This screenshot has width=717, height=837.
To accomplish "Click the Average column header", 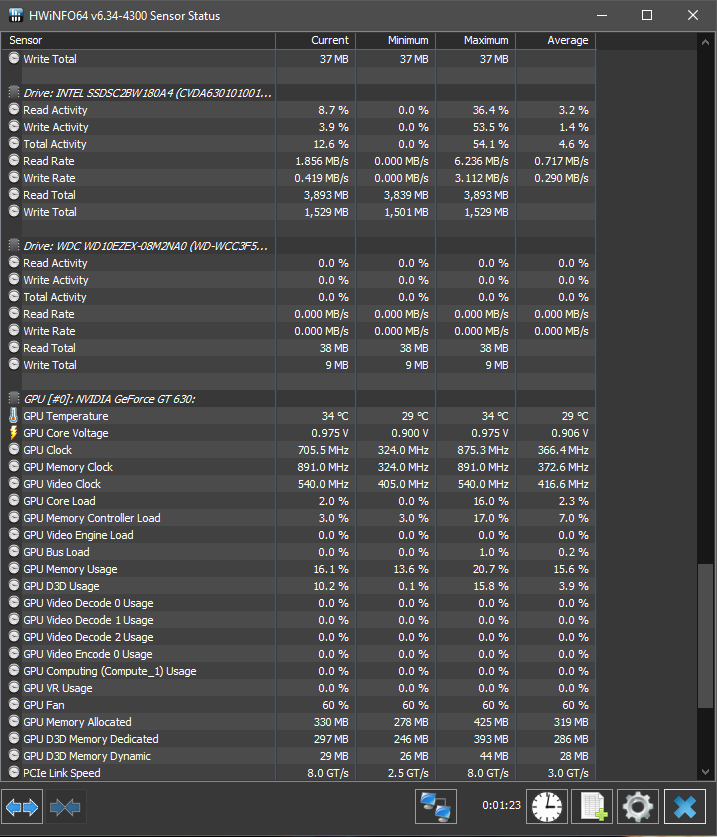I will pos(556,40).
